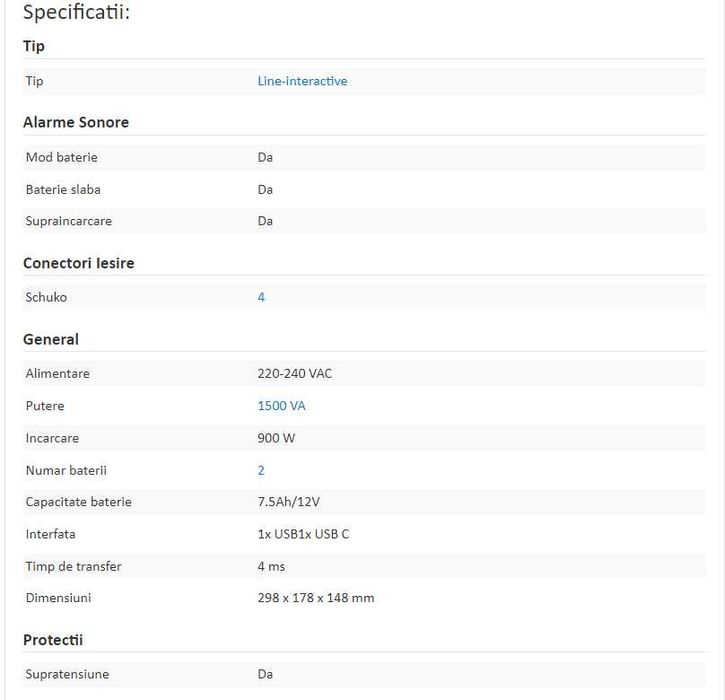Click the Conectori Iesire section heading
Image resolution: width=725 pixels, height=700 pixels.
click(79, 263)
